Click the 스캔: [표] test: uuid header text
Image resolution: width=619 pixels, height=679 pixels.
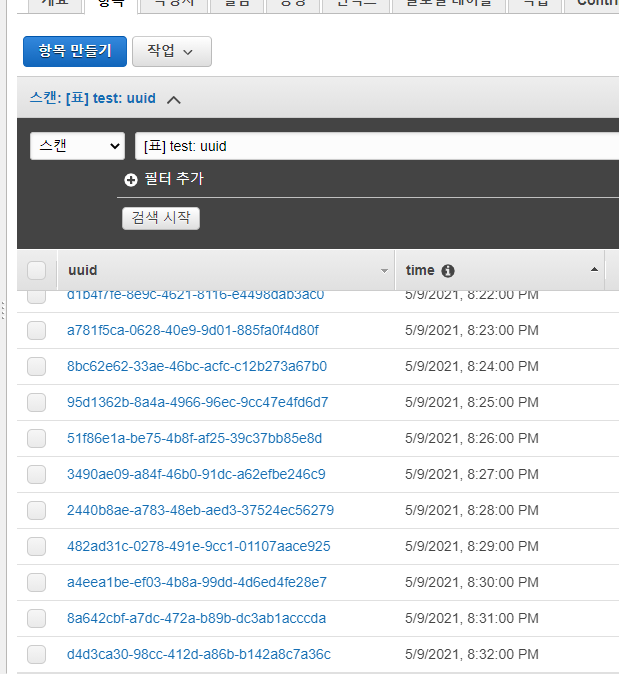click(92, 99)
